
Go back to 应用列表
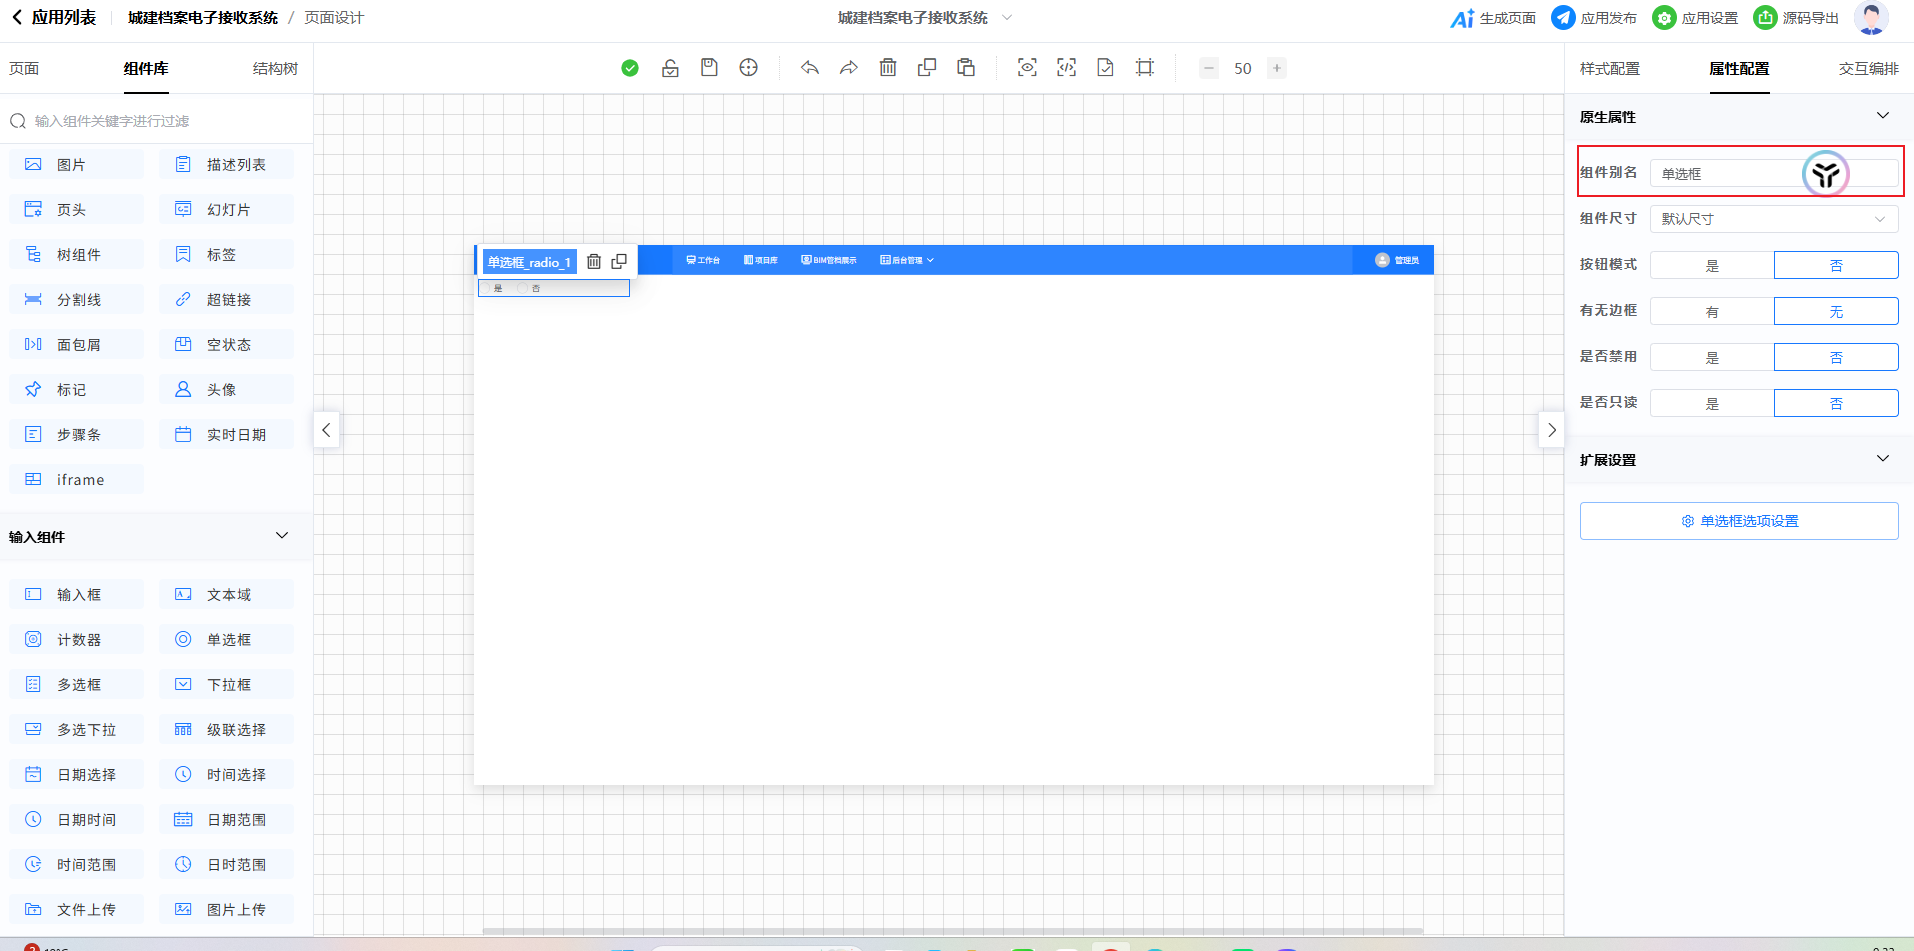[x=54, y=18]
